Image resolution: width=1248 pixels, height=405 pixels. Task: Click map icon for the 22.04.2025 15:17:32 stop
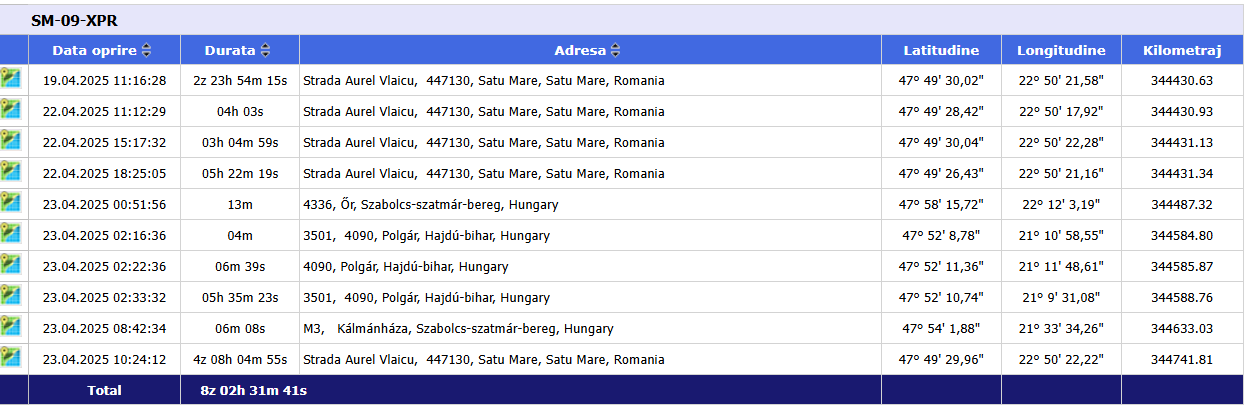coord(11,141)
